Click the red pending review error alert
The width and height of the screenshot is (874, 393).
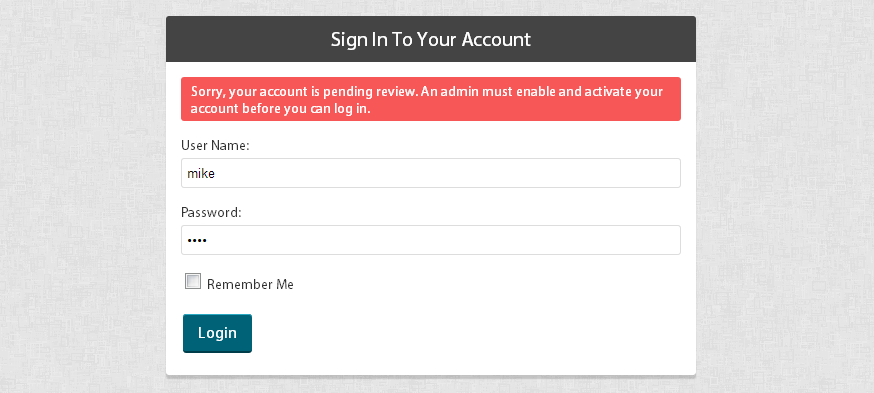point(431,99)
